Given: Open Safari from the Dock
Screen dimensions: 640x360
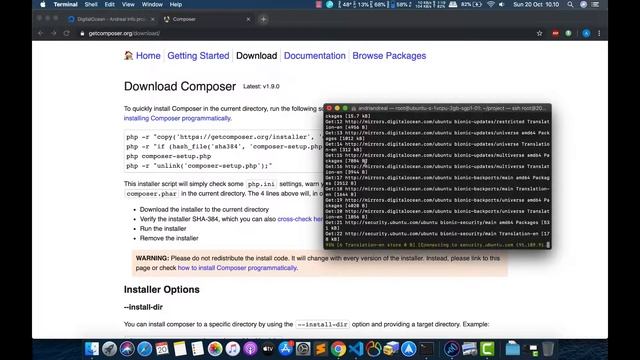Looking at the screenshot, I should click(144, 349).
